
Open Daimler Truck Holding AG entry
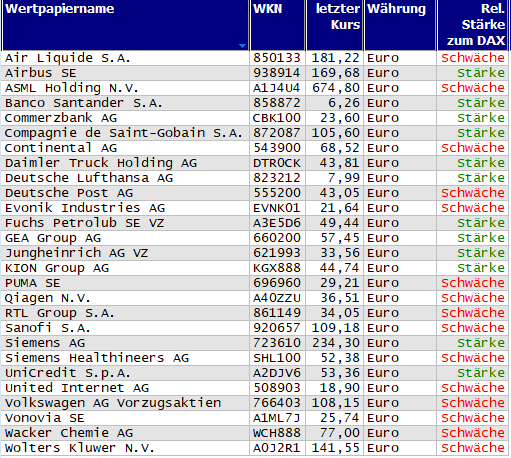click(x=101, y=163)
